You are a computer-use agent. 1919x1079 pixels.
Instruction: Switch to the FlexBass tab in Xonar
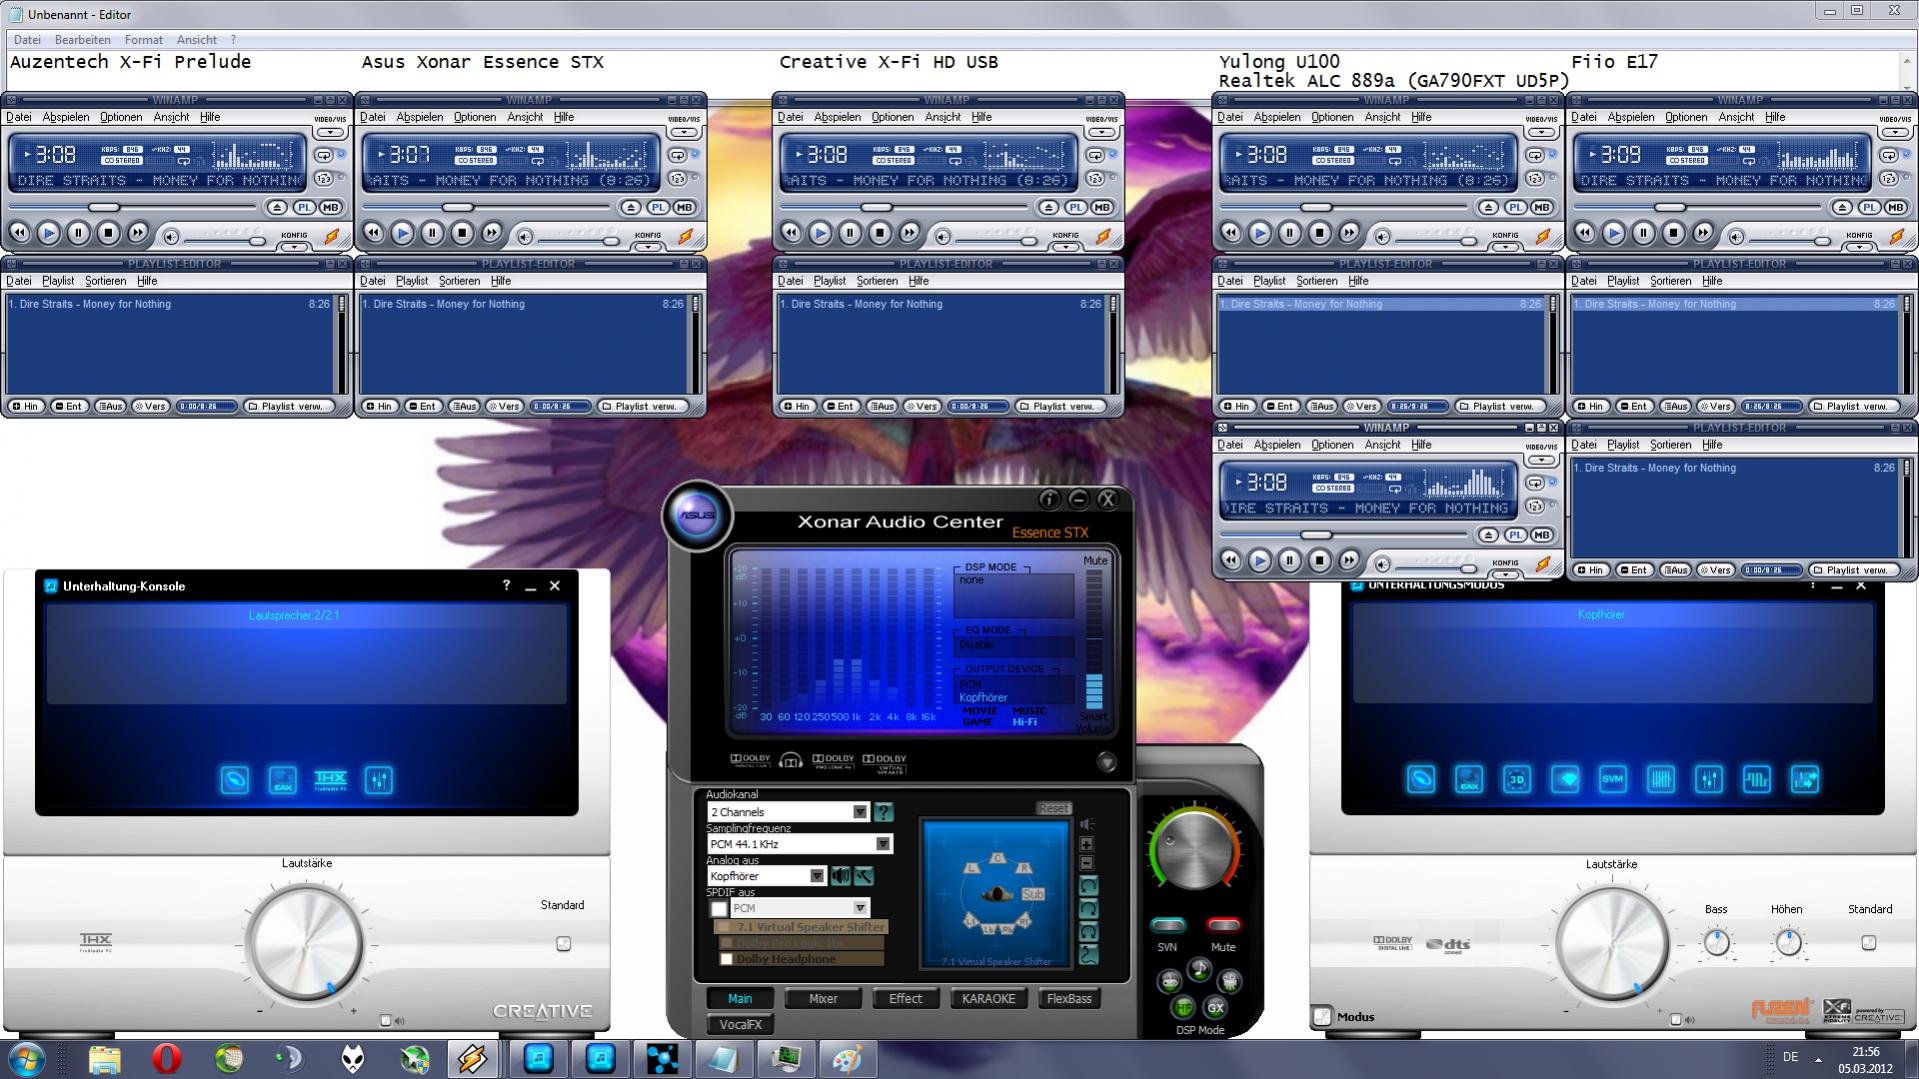click(x=1069, y=999)
